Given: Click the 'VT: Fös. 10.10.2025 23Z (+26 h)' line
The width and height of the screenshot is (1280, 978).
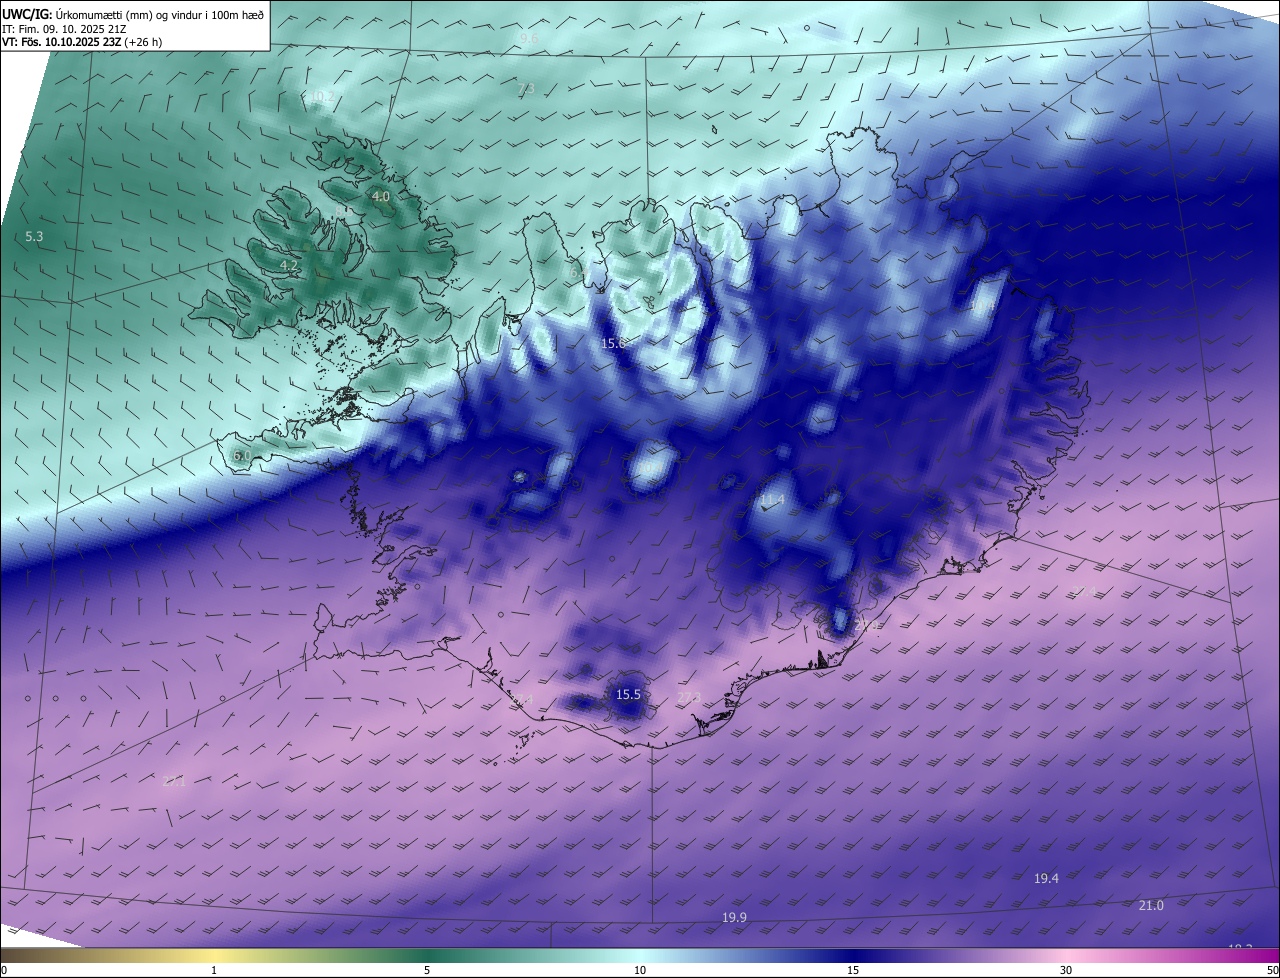Looking at the screenshot, I should pos(82,43).
